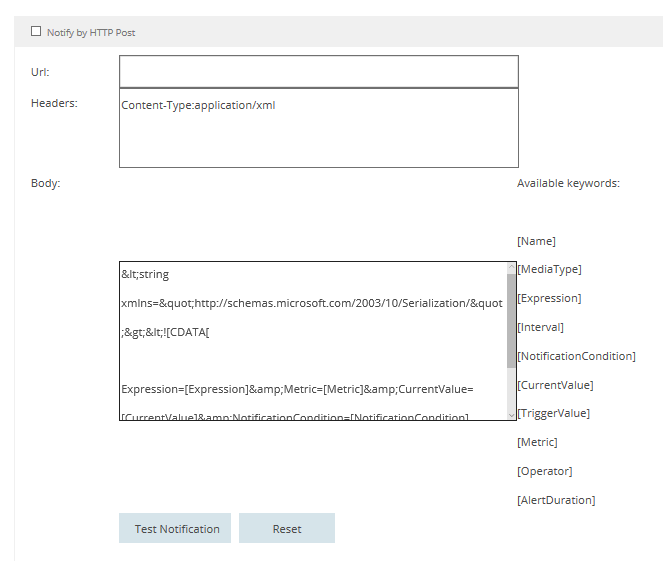The height and width of the screenshot is (561, 663).
Task: Click the ![CDATA[ line in Body
Action: (x=165, y=332)
